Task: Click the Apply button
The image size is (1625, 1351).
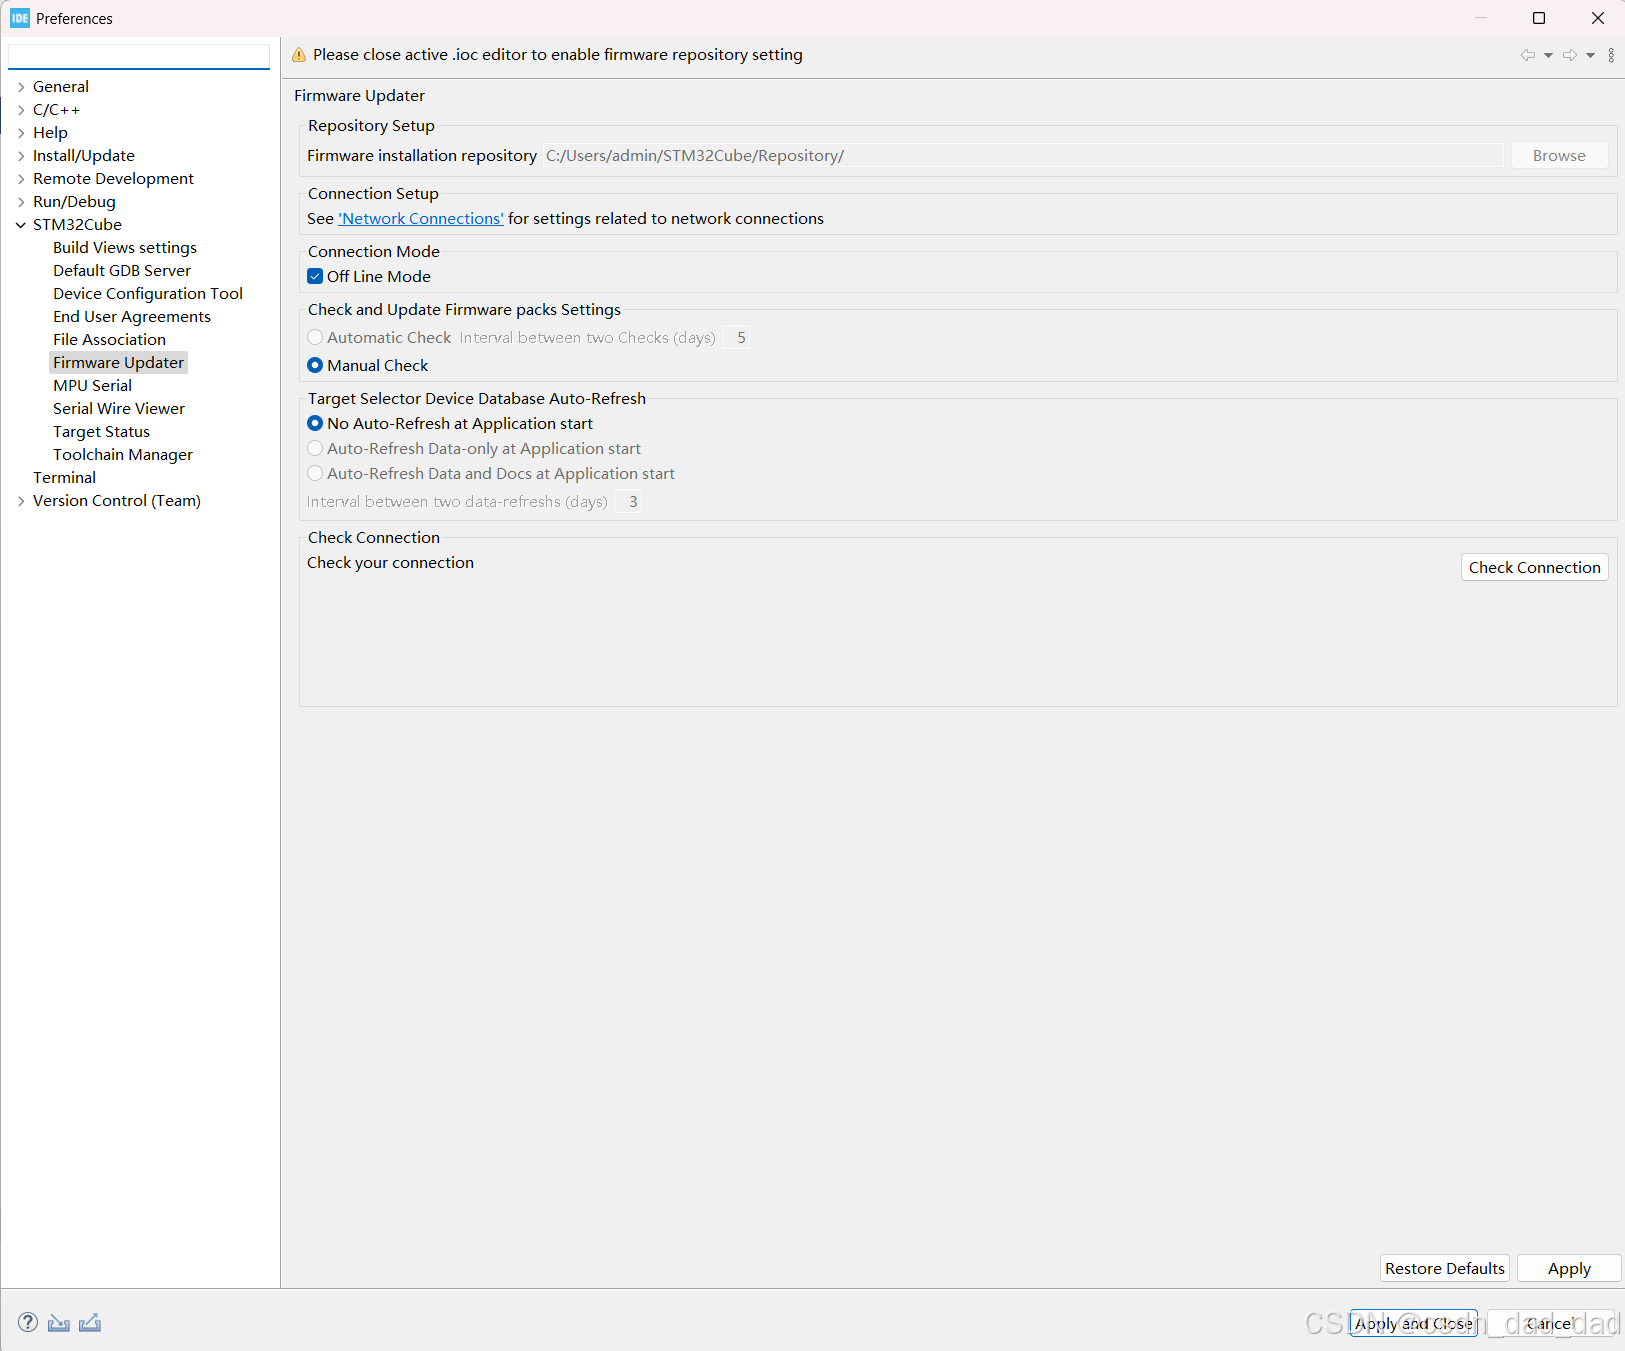Action: click(1568, 1268)
